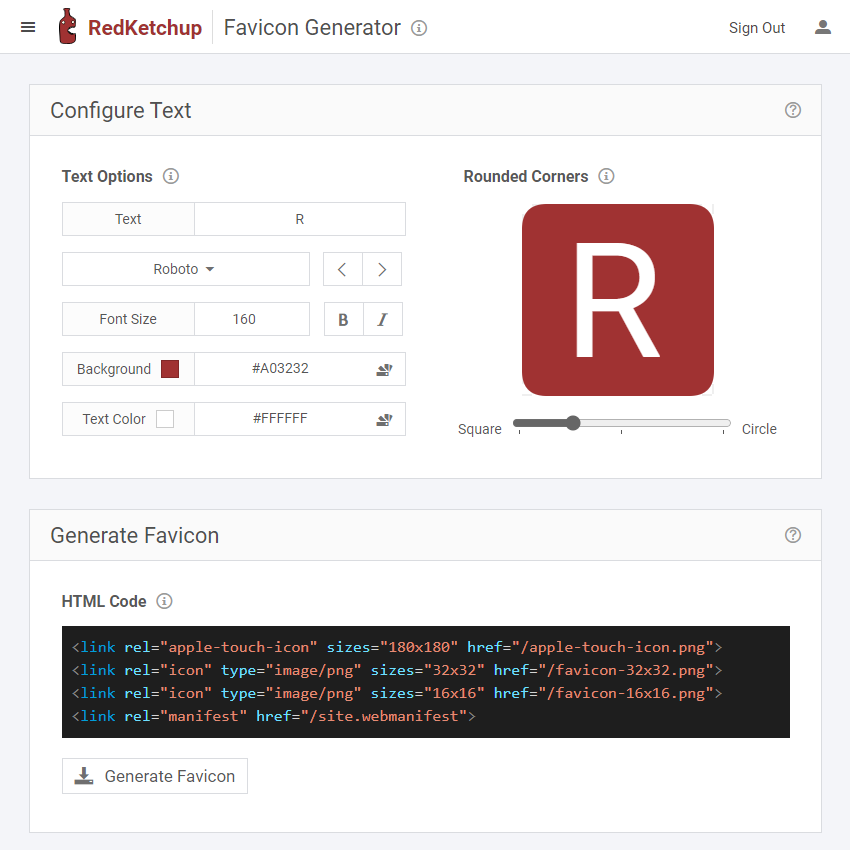Click the Generate Favicon download button
The width and height of the screenshot is (850, 850).
(x=155, y=776)
